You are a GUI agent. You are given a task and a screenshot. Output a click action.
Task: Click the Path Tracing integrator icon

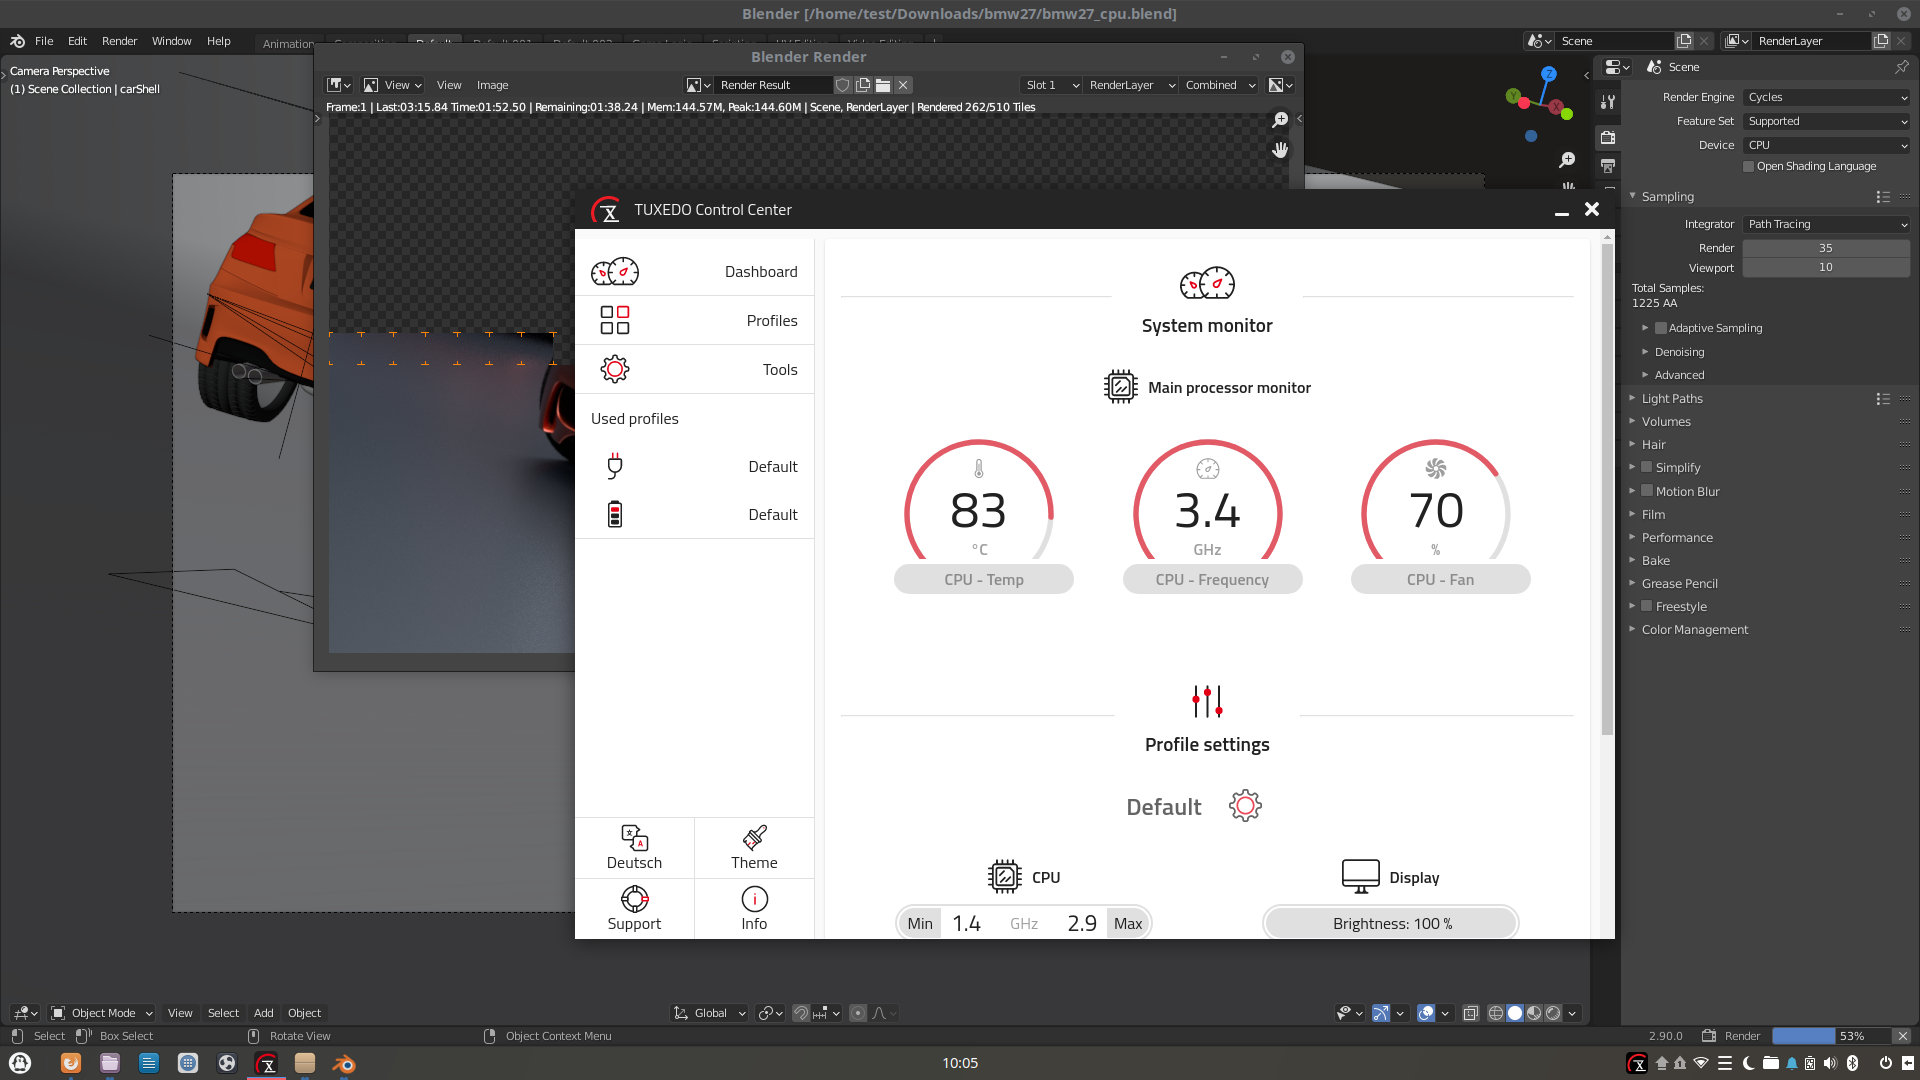click(x=1825, y=223)
